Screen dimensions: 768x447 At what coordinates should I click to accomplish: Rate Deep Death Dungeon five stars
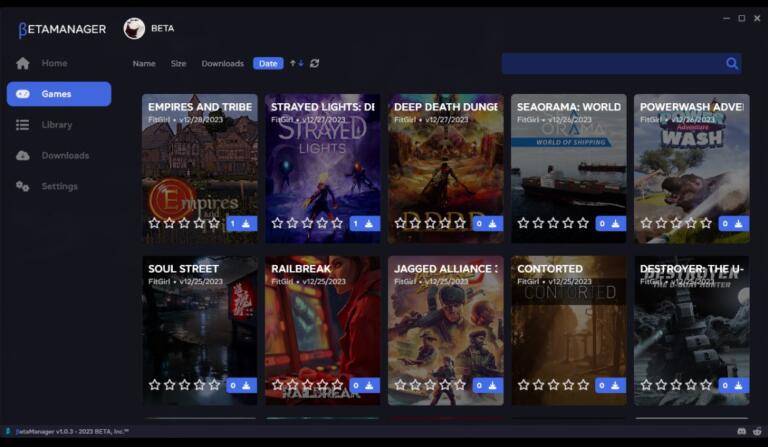(x=460, y=223)
